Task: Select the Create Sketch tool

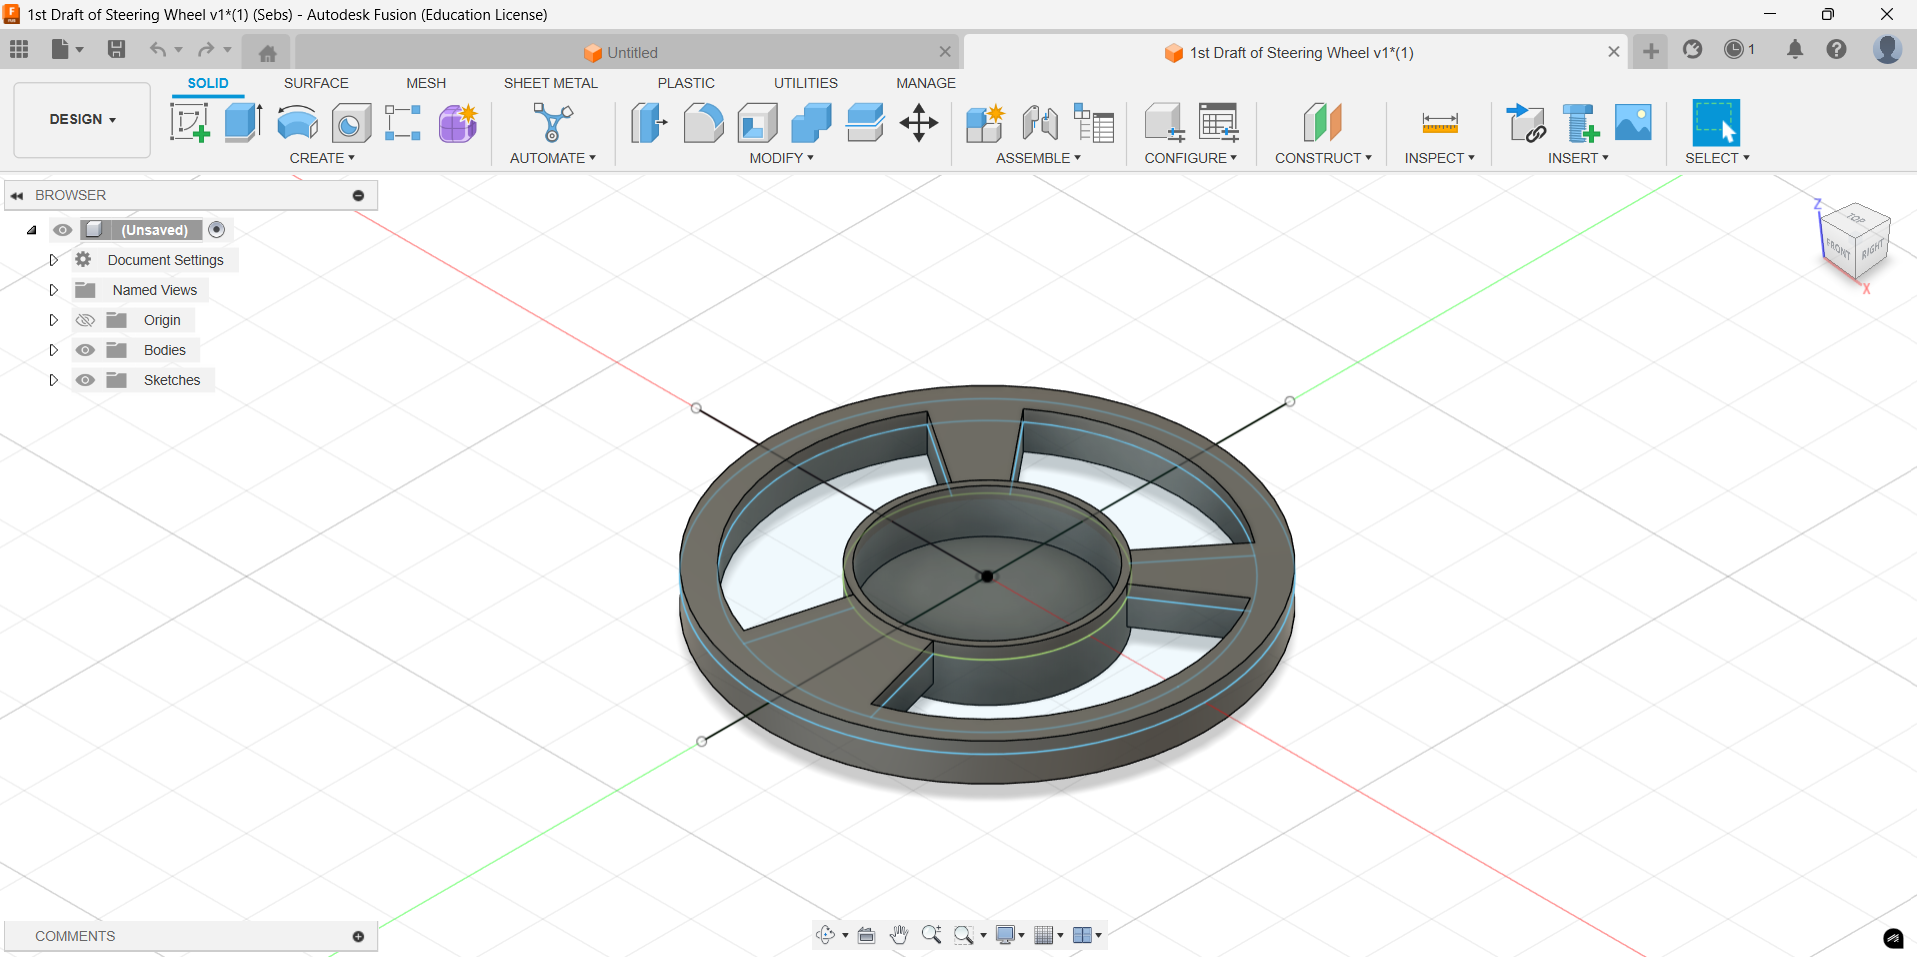Action: pos(189,122)
